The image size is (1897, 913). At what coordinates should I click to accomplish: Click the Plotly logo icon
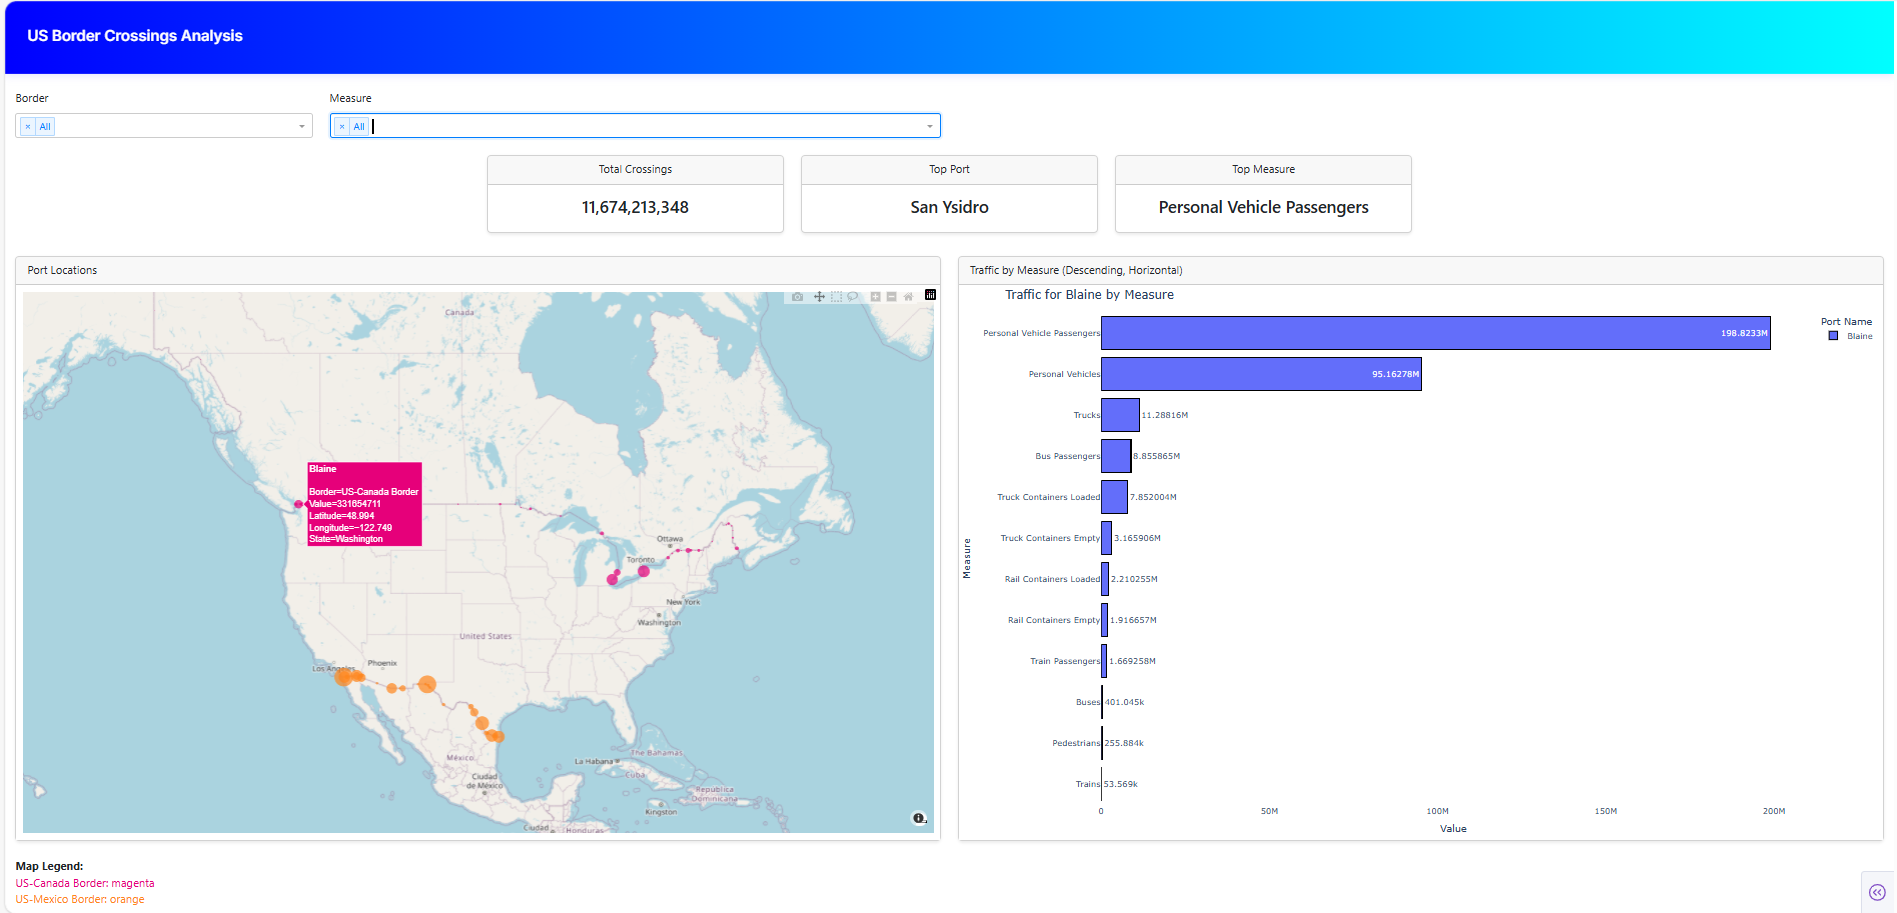930,296
